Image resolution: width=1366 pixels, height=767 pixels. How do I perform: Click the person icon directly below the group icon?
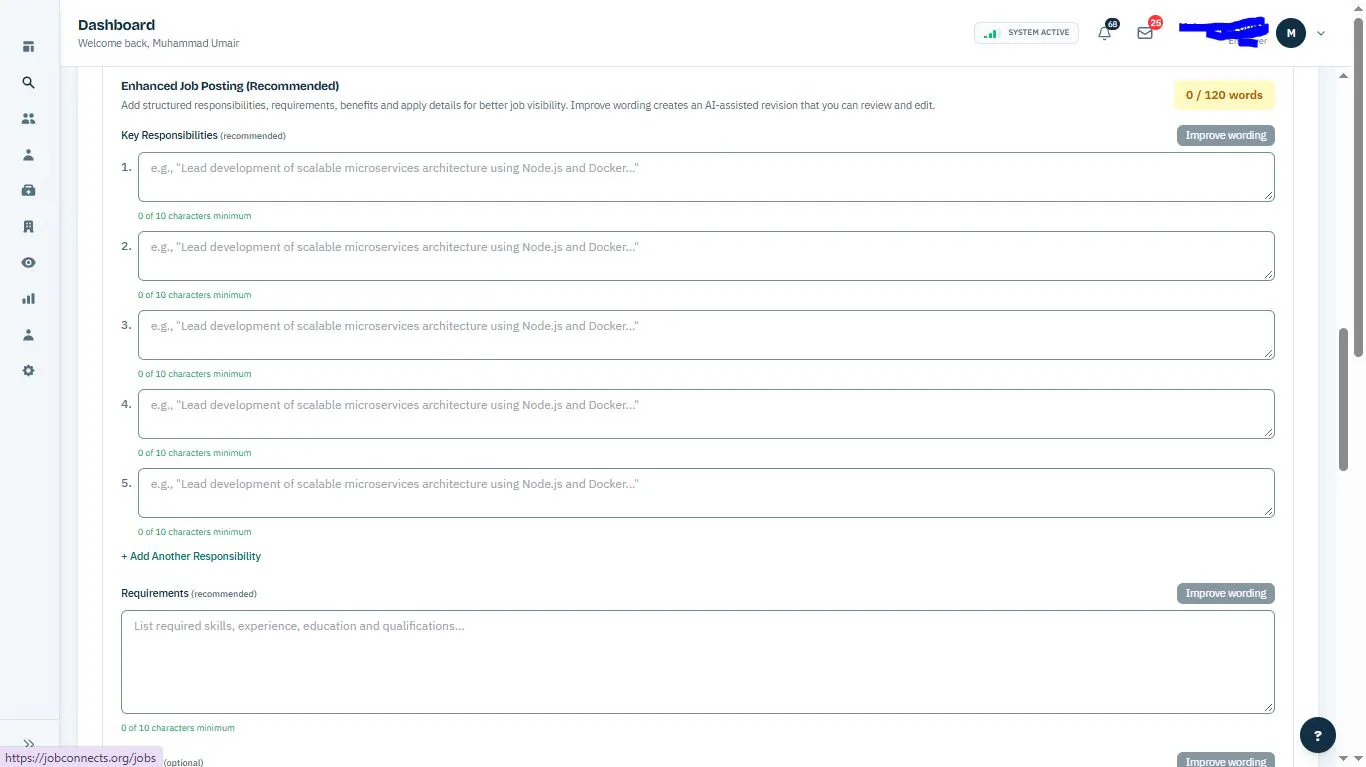pos(28,155)
